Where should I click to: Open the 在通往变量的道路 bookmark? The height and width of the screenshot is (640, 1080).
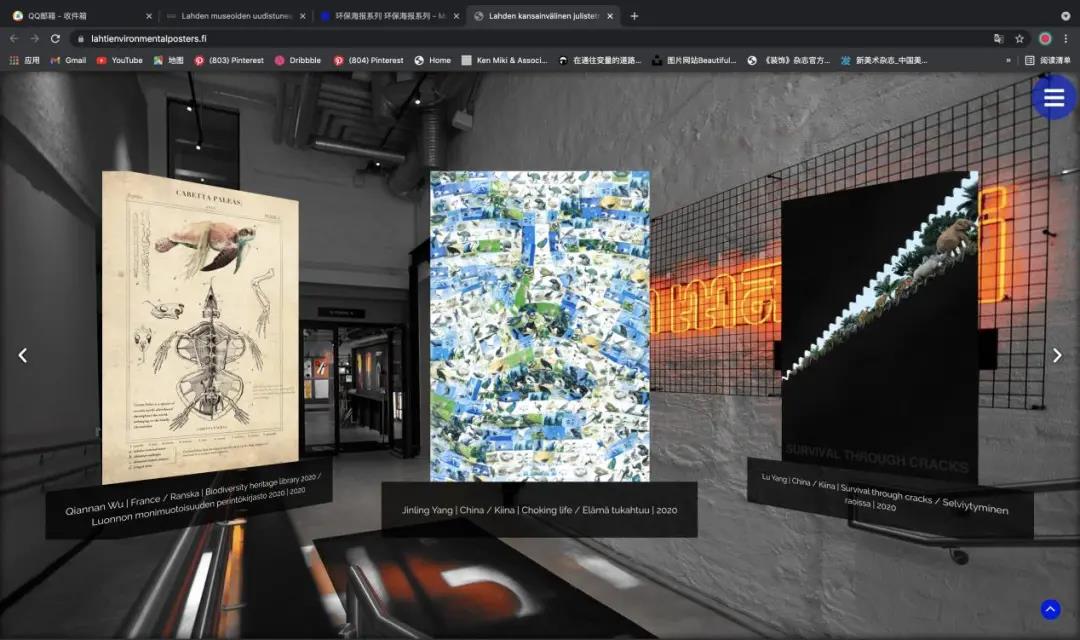point(600,61)
